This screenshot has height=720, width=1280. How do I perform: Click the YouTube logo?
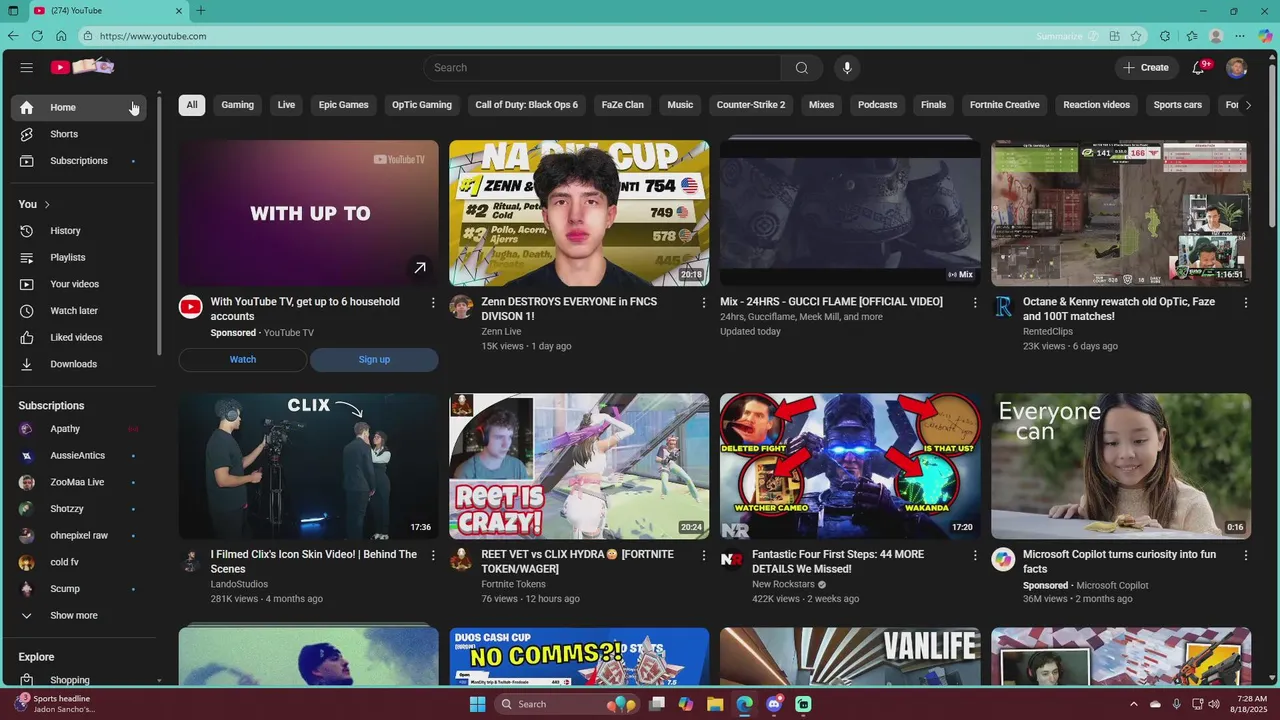(x=83, y=67)
